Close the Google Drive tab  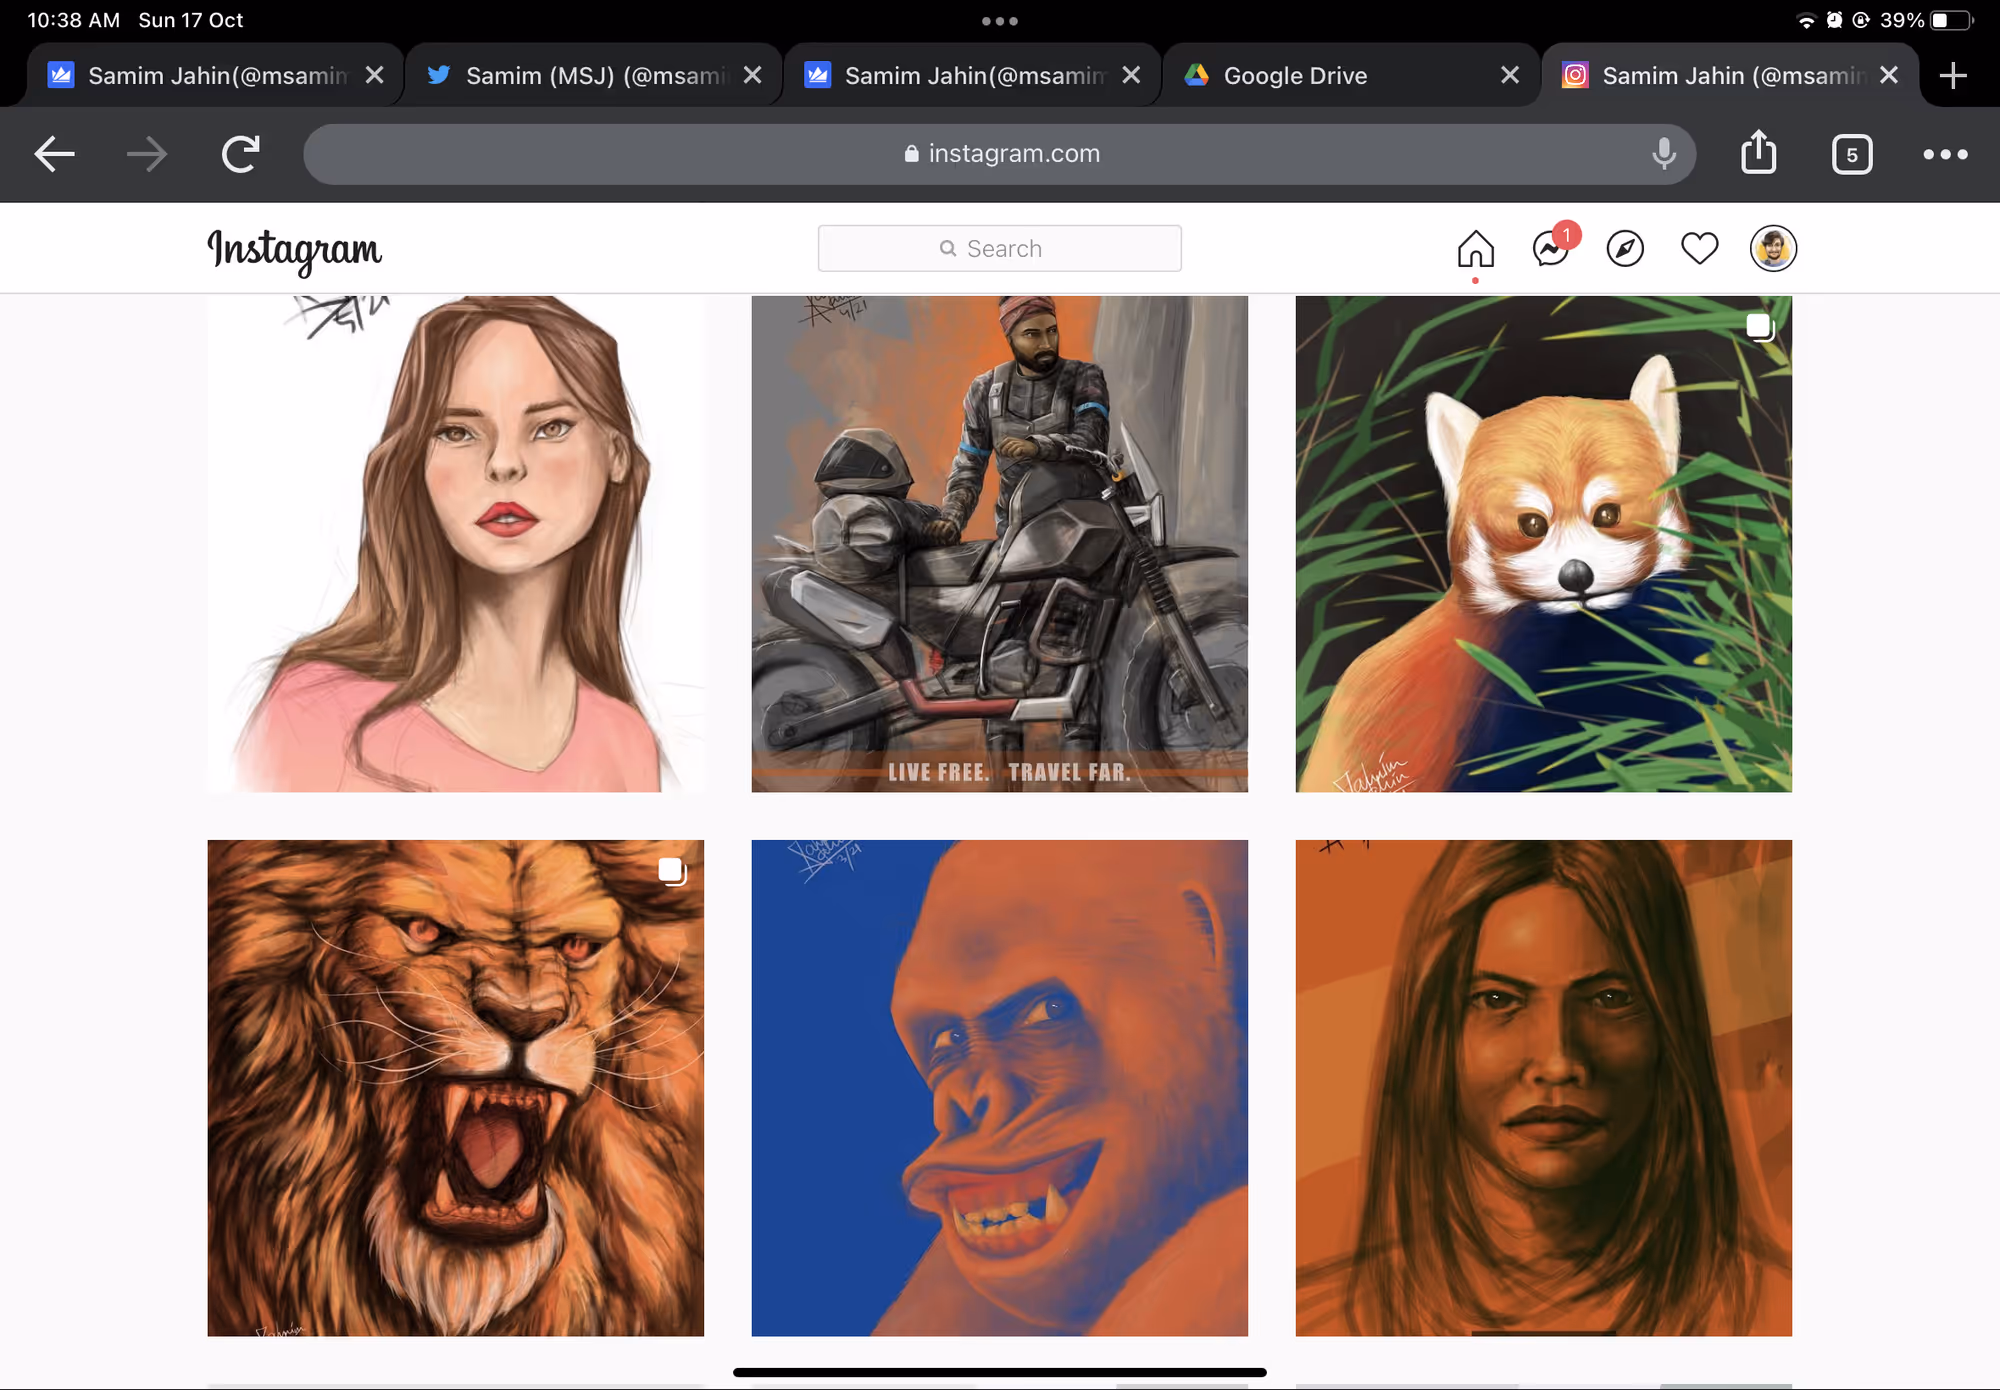click(x=1510, y=75)
